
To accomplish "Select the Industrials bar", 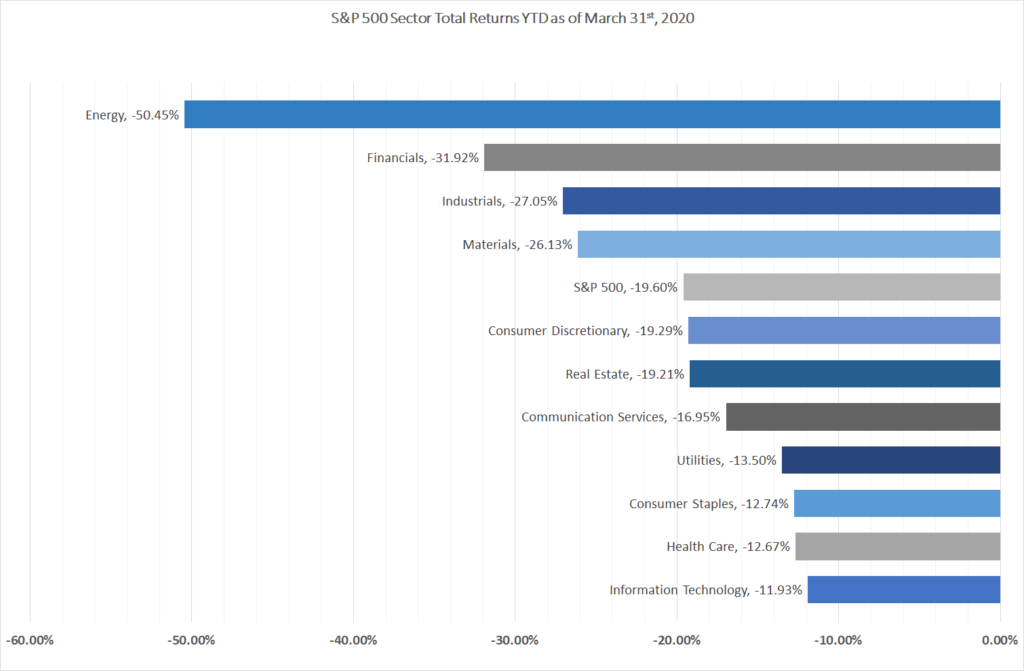I will (x=782, y=201).
